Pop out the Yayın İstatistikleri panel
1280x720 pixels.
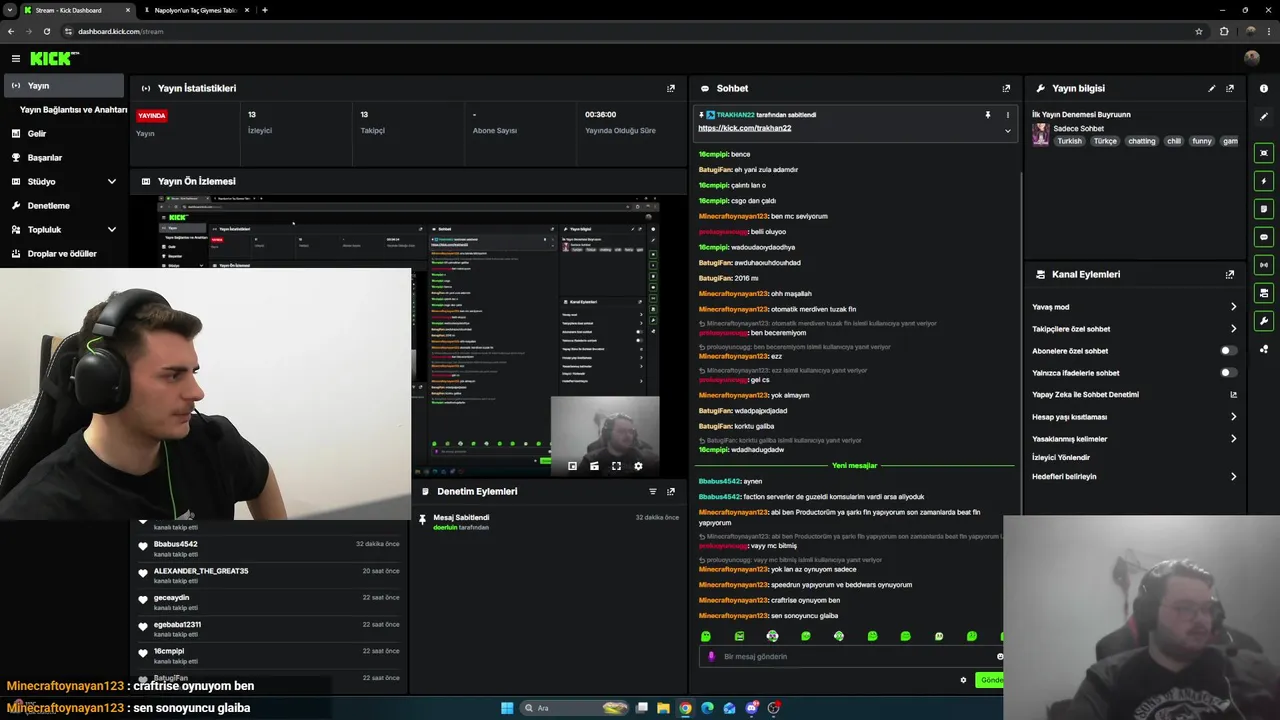(671, 88)
